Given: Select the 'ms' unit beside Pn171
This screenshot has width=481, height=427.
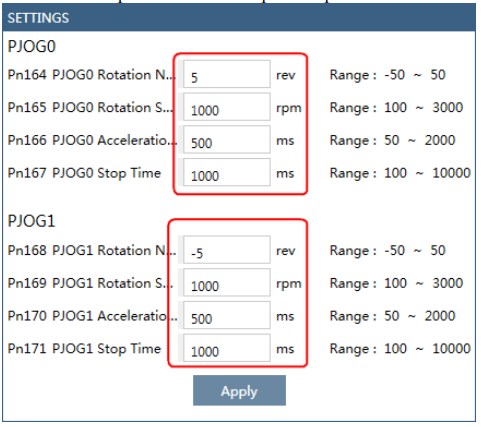Looking at the screenshot, I should (285, 349).
